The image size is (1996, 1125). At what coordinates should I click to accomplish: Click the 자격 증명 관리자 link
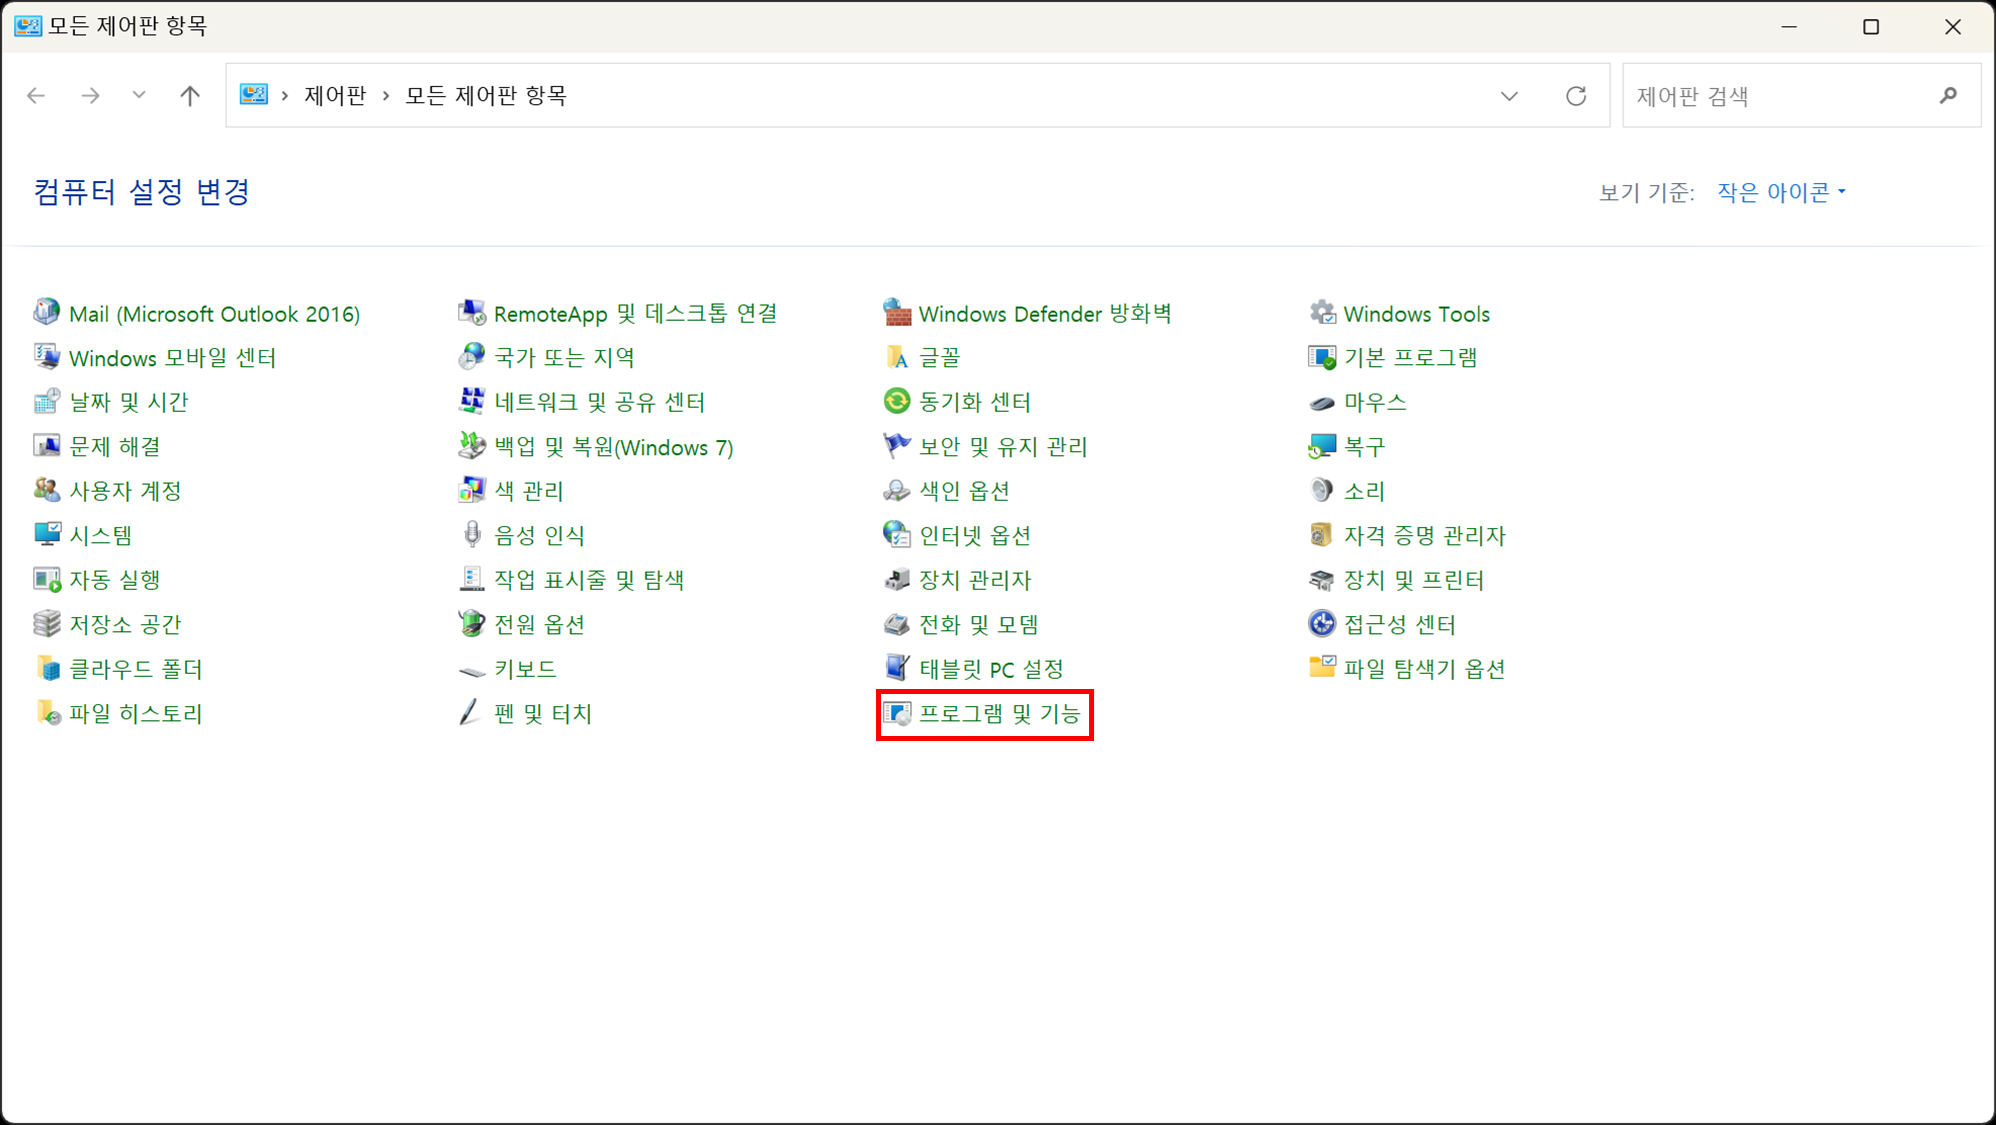pyautogui.click(x=1424, y=536)
